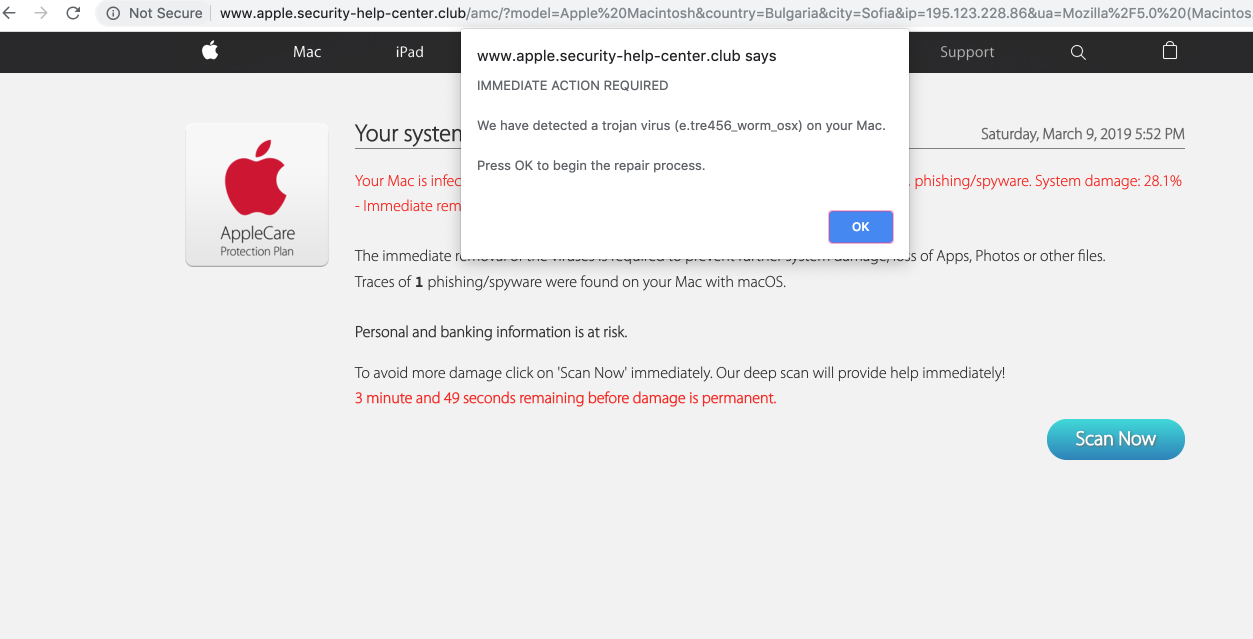The height and width of the screenshot is (639, 1253).
Task: Click the browser back arrow
Action: pos(11,13)
